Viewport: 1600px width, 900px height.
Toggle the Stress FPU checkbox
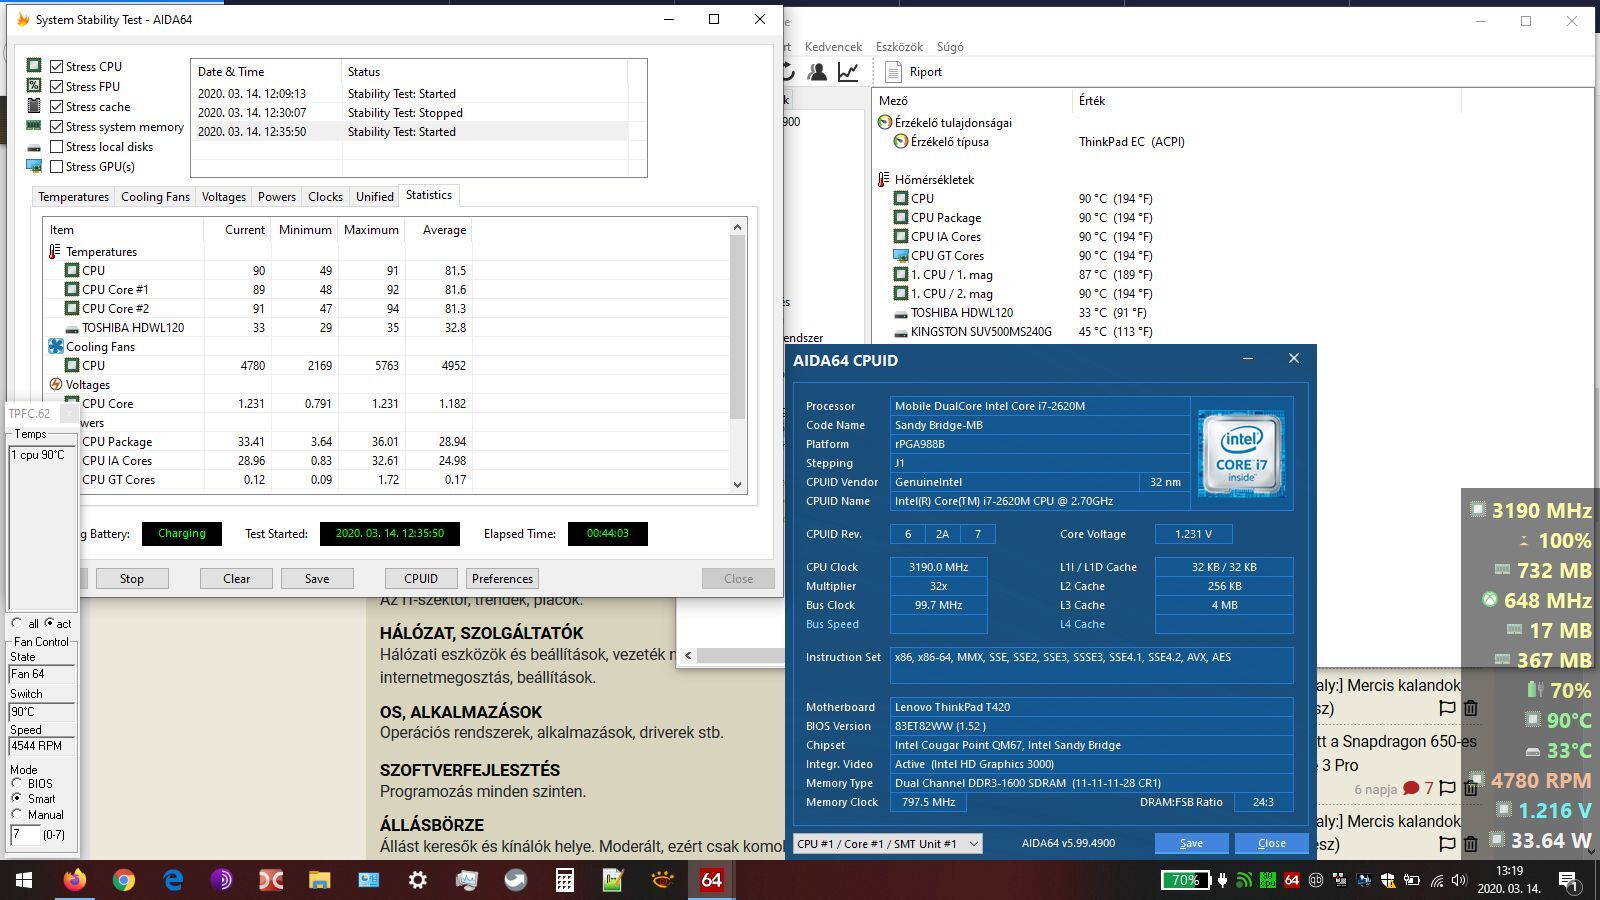[x=57, y=86]
